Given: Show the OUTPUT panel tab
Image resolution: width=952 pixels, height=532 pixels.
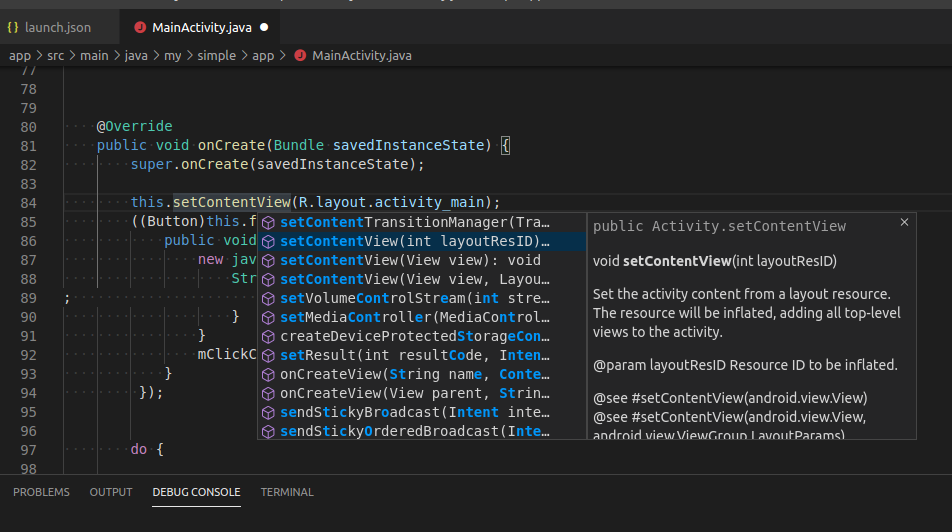Looking at the screenshot, I should (x=111, y=492).
